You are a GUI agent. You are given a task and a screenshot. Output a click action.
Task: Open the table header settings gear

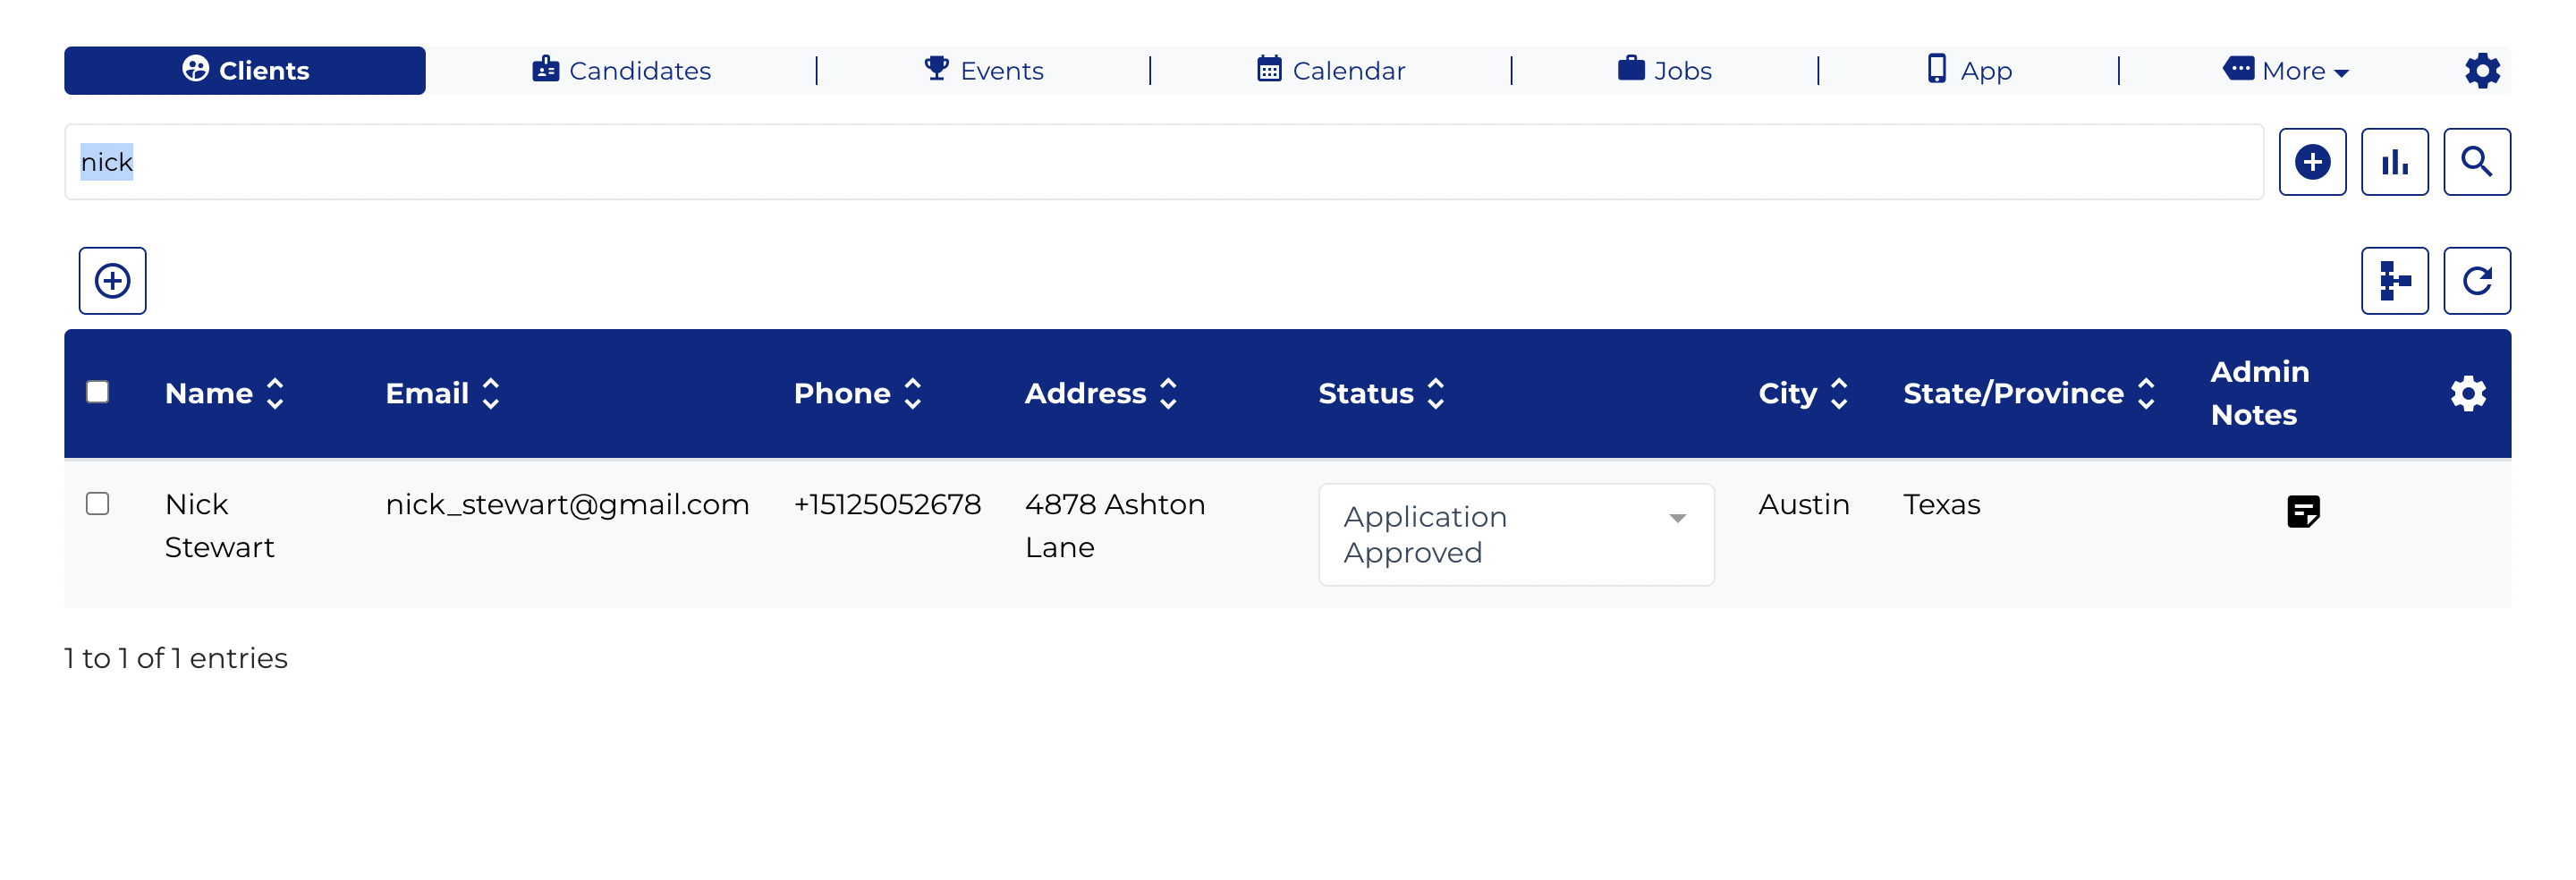coord(2468,394)
